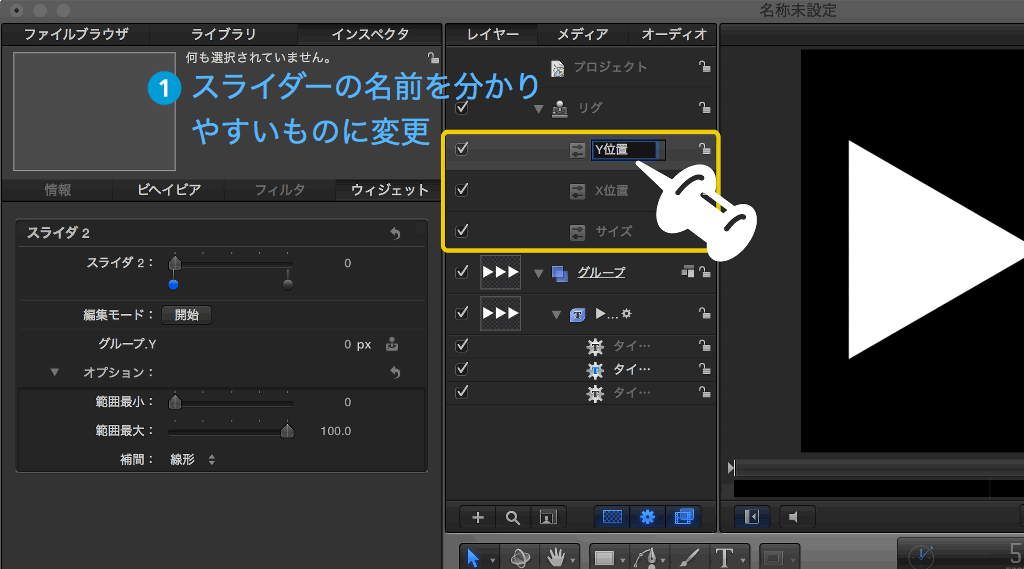Click the gear icon of first タイ… row
1024x569 pixels.
coord(595,346)
